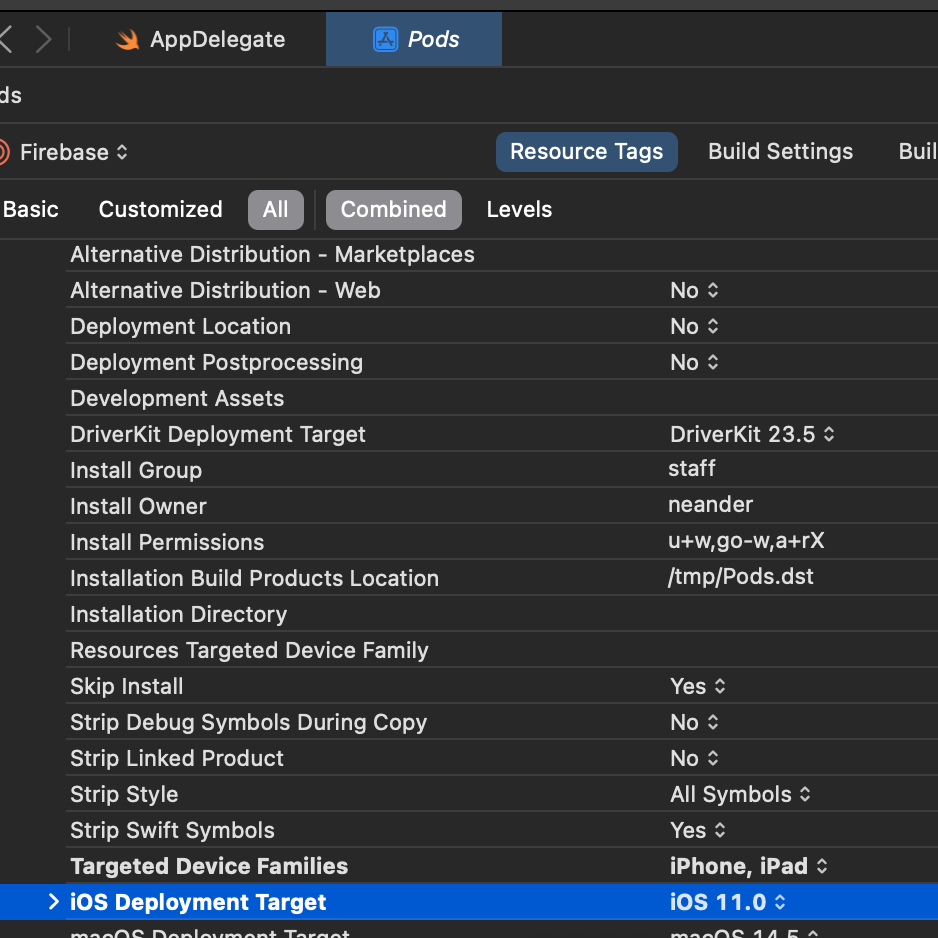Go back with the left navigation arrow
This screenshot has width=938, height=938.
pos(5,39)
